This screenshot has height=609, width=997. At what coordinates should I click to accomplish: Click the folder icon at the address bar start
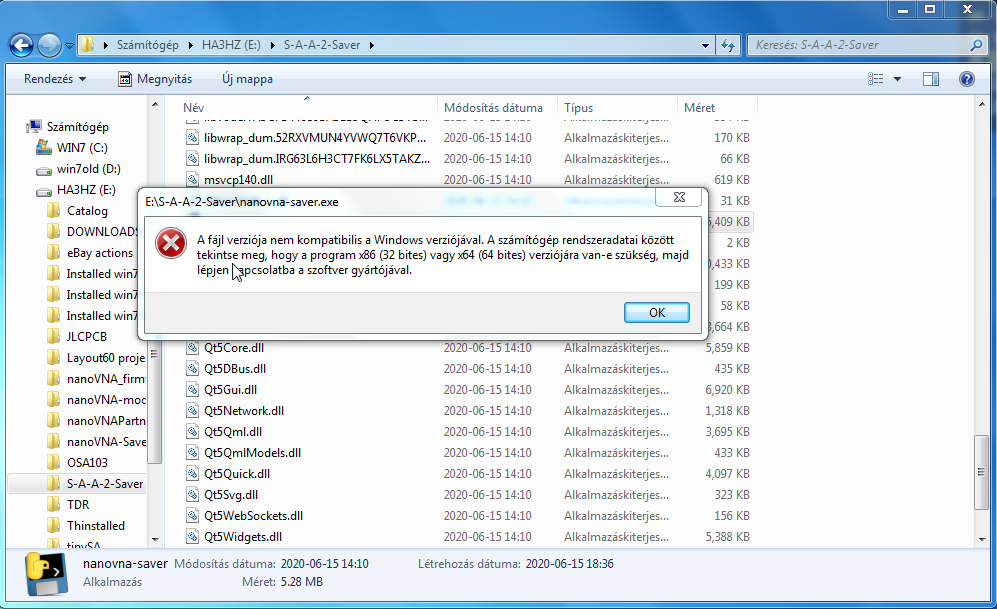tap(87, 45)
